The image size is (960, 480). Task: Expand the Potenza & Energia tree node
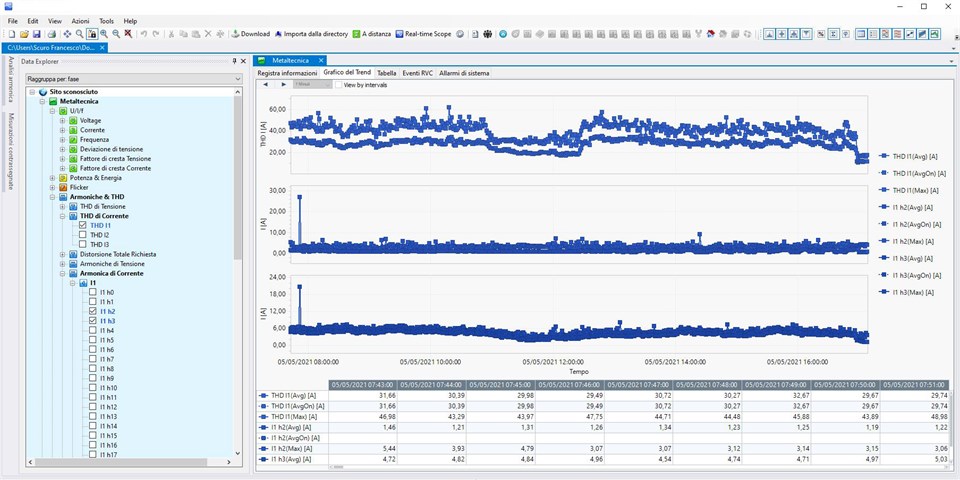pos(53,178)
